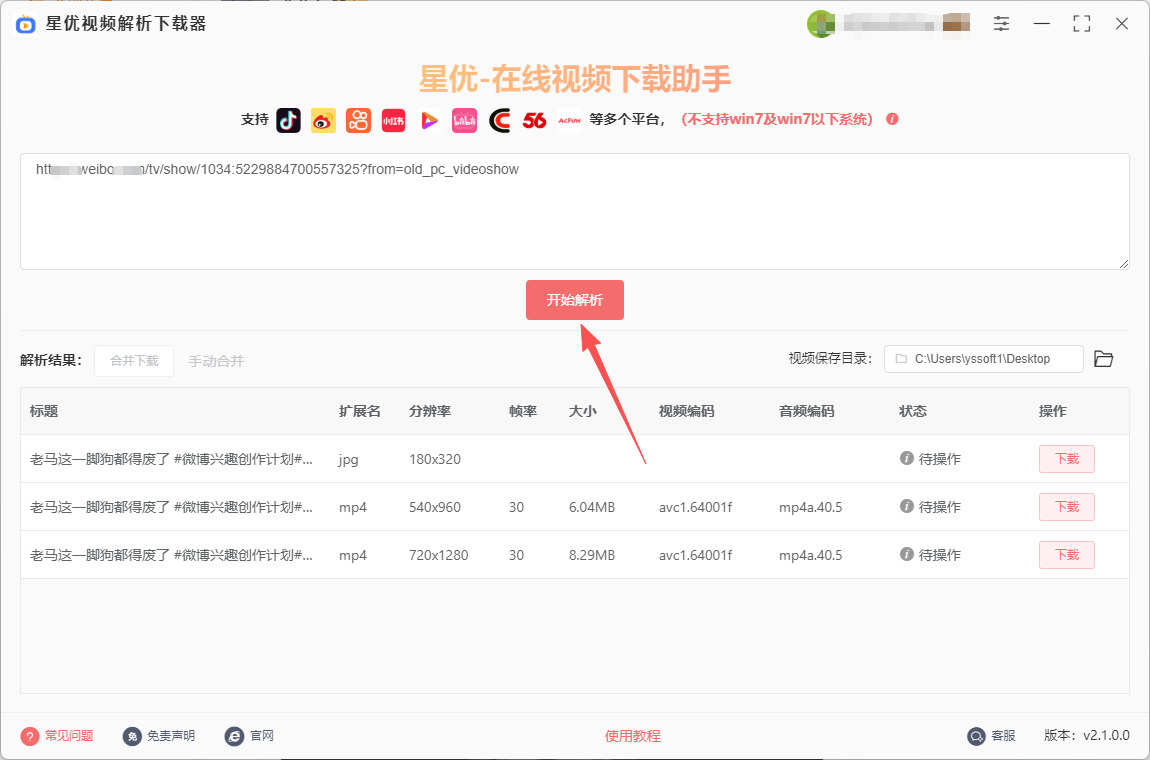Open the 免责声明 link text
The image size is (1150, 760).
[171, 736]
